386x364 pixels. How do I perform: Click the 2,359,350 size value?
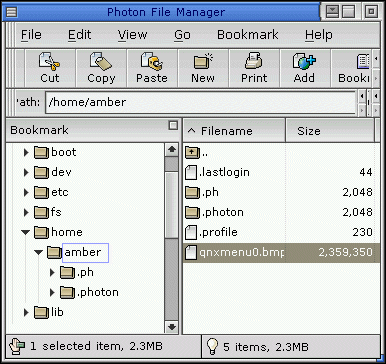tap(345, 252)
